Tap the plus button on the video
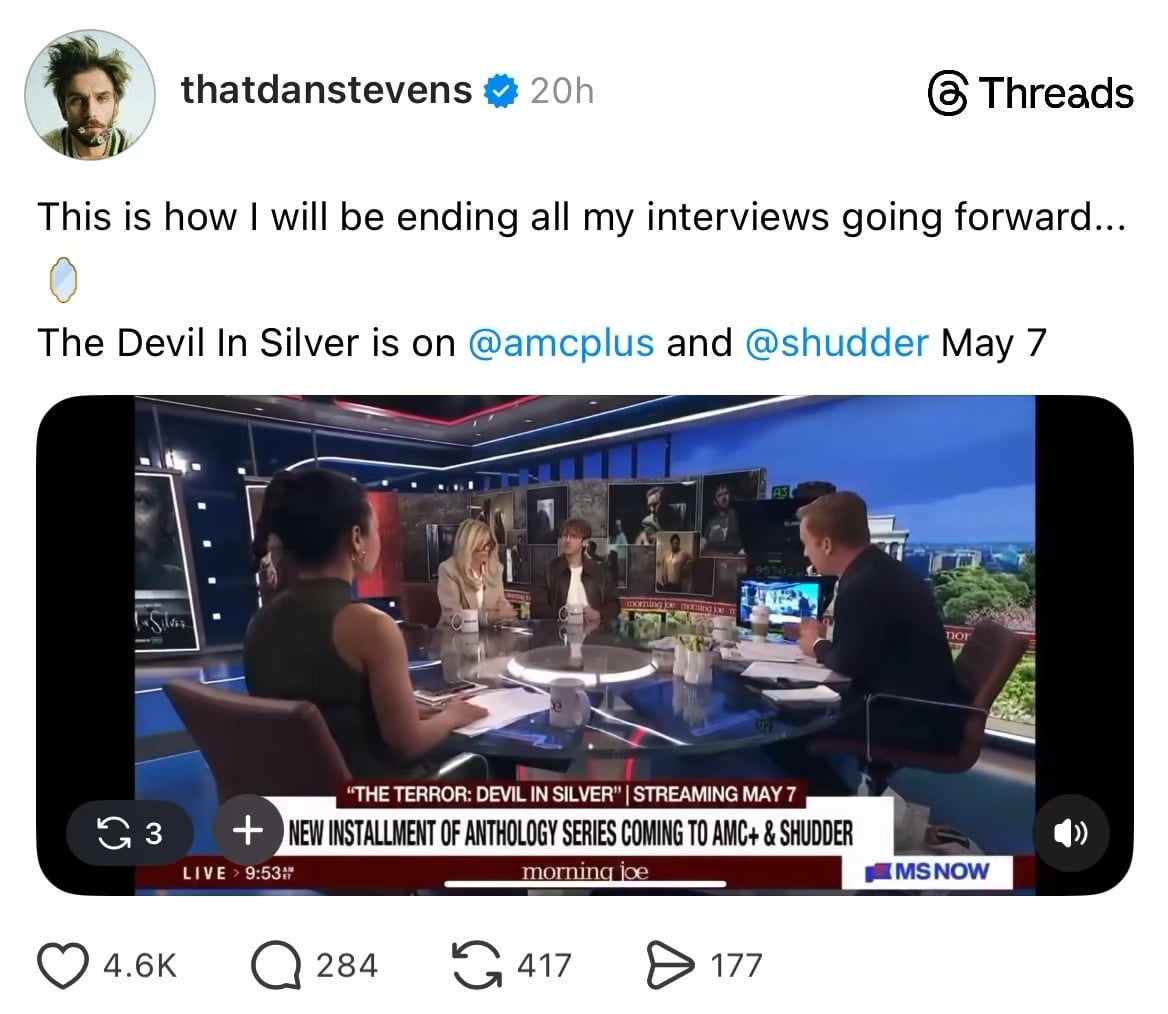 click(x=248, y=829)
